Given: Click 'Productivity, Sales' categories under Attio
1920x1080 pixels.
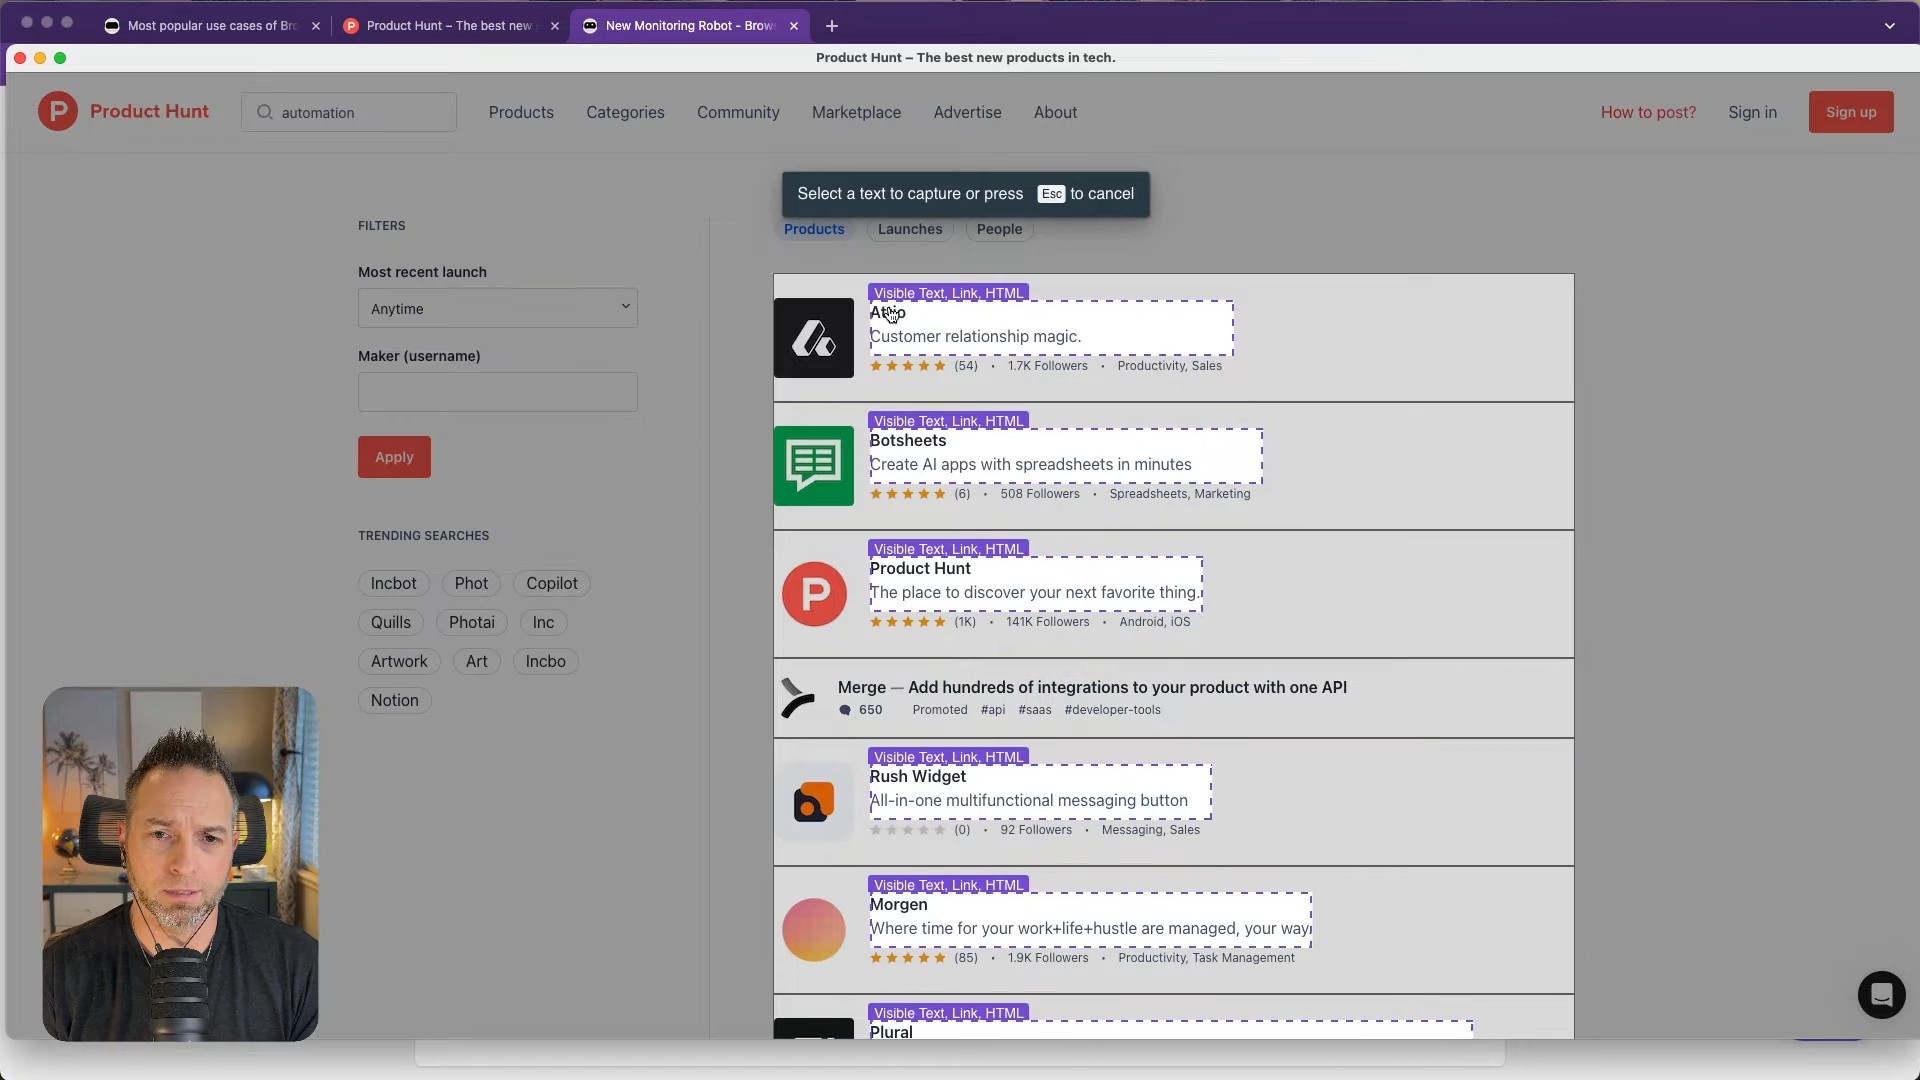Looking at the screenshot, I should (x=1169, y=366).
